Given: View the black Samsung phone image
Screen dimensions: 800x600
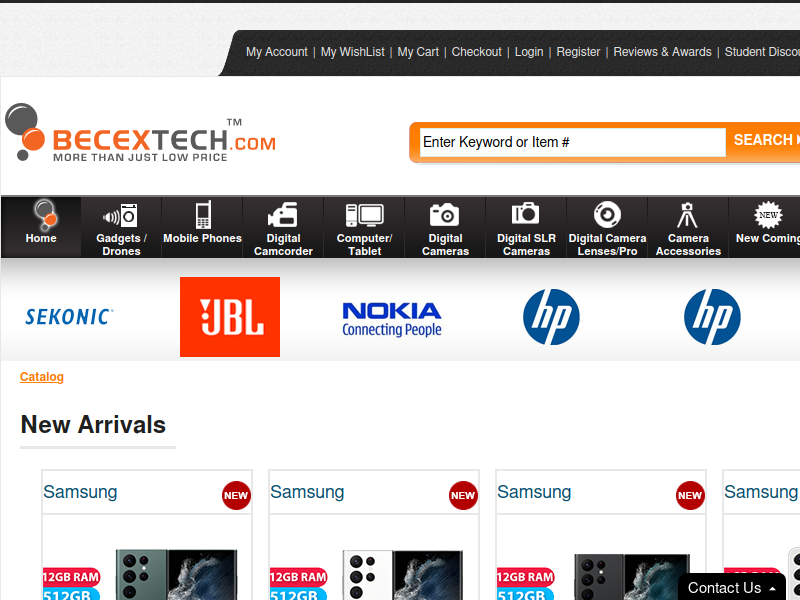Looking at the screenshot, I should pyautogui.click(x=632, y=577).
